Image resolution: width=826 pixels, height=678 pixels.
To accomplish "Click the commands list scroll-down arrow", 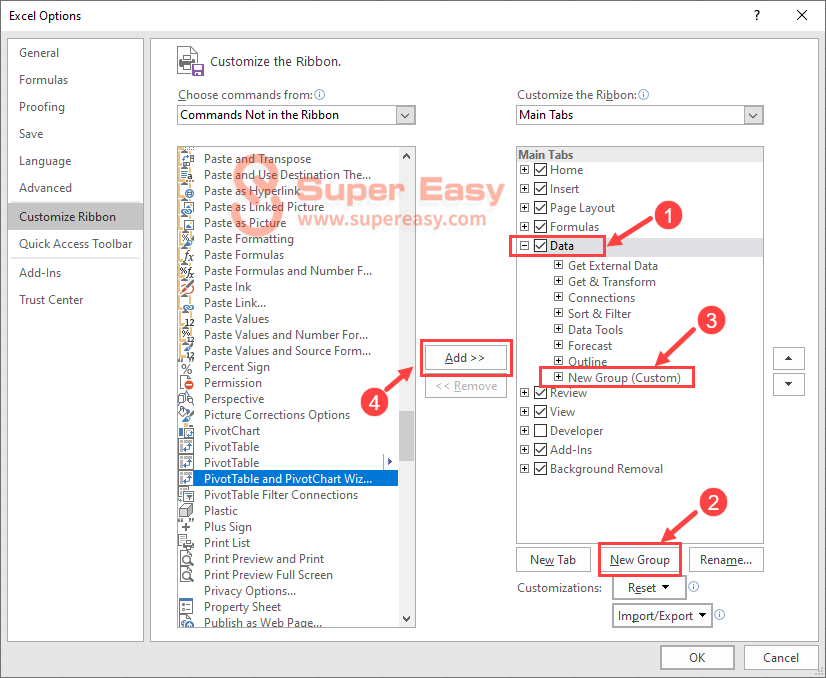I will 406,618.
